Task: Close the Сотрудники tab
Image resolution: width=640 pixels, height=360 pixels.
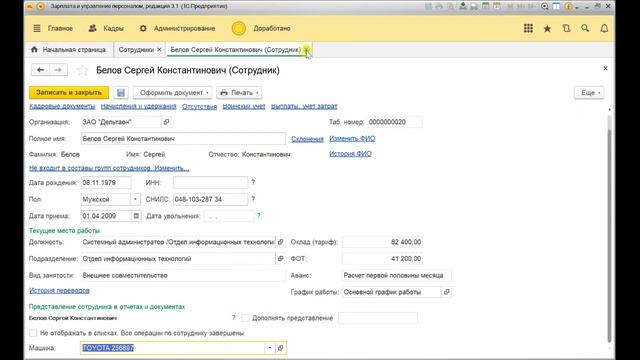Action: pyautogui.click(x=159, y=49)
